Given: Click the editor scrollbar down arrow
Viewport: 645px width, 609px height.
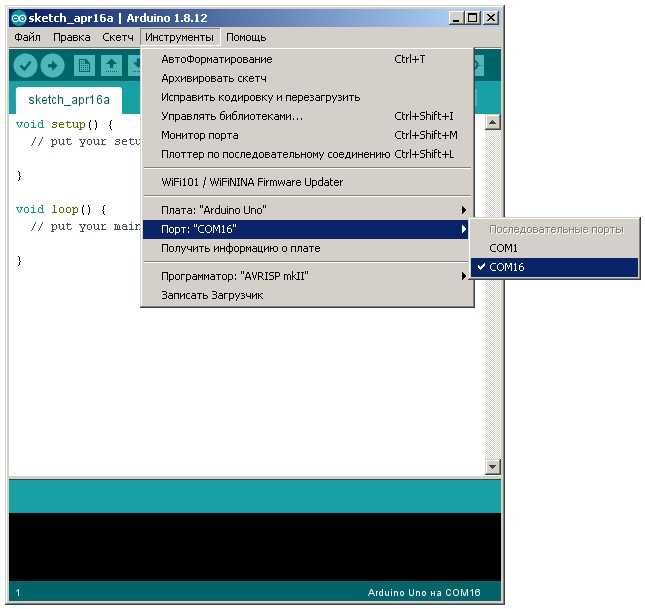Looking at the screenshot, I should 493,467.
